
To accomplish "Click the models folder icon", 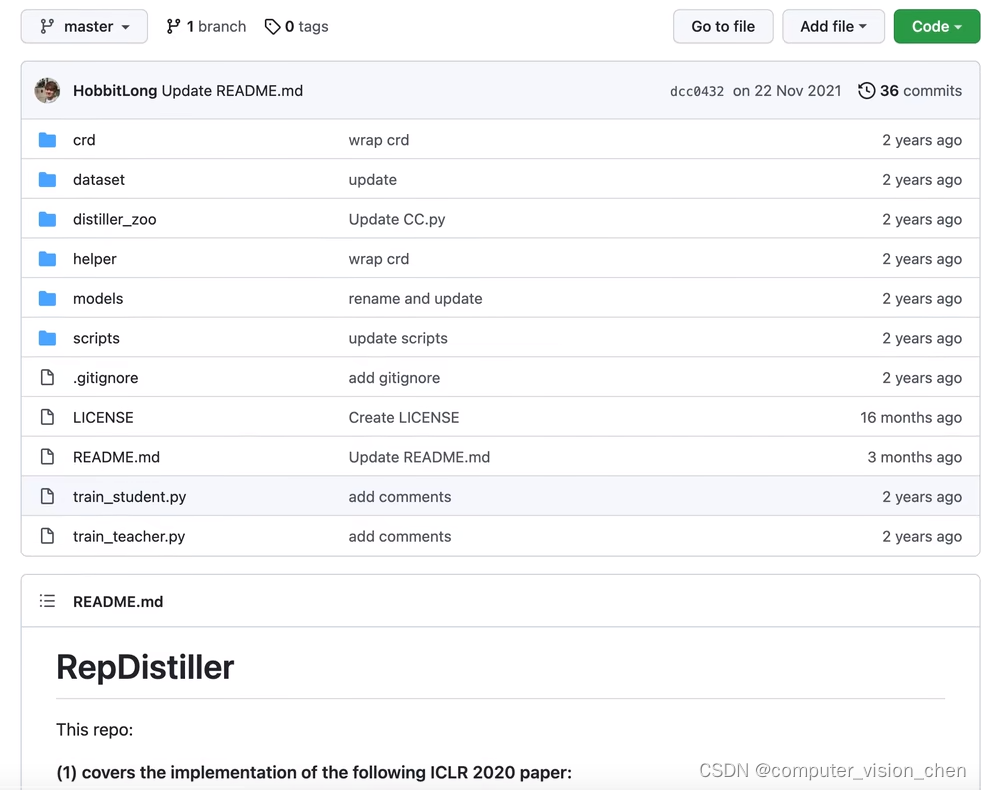I will coord(48,298).
